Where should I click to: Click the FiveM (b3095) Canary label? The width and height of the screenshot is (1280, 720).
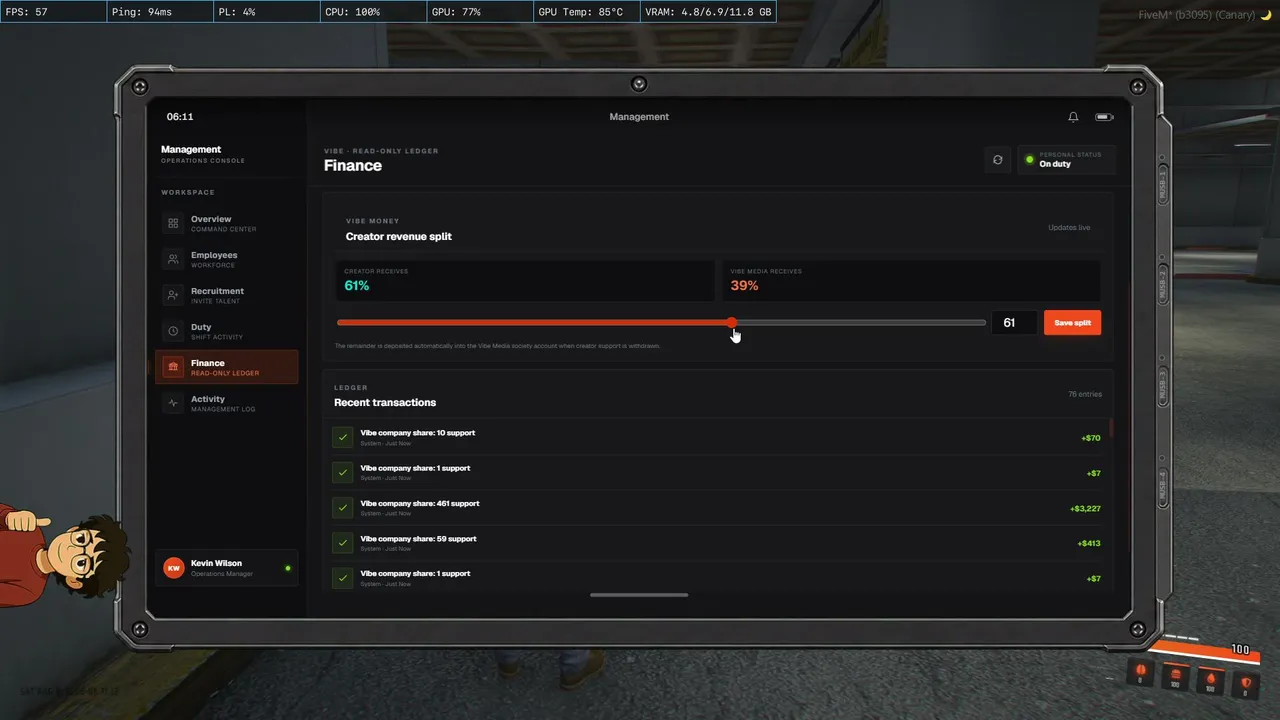point(1196,15)
